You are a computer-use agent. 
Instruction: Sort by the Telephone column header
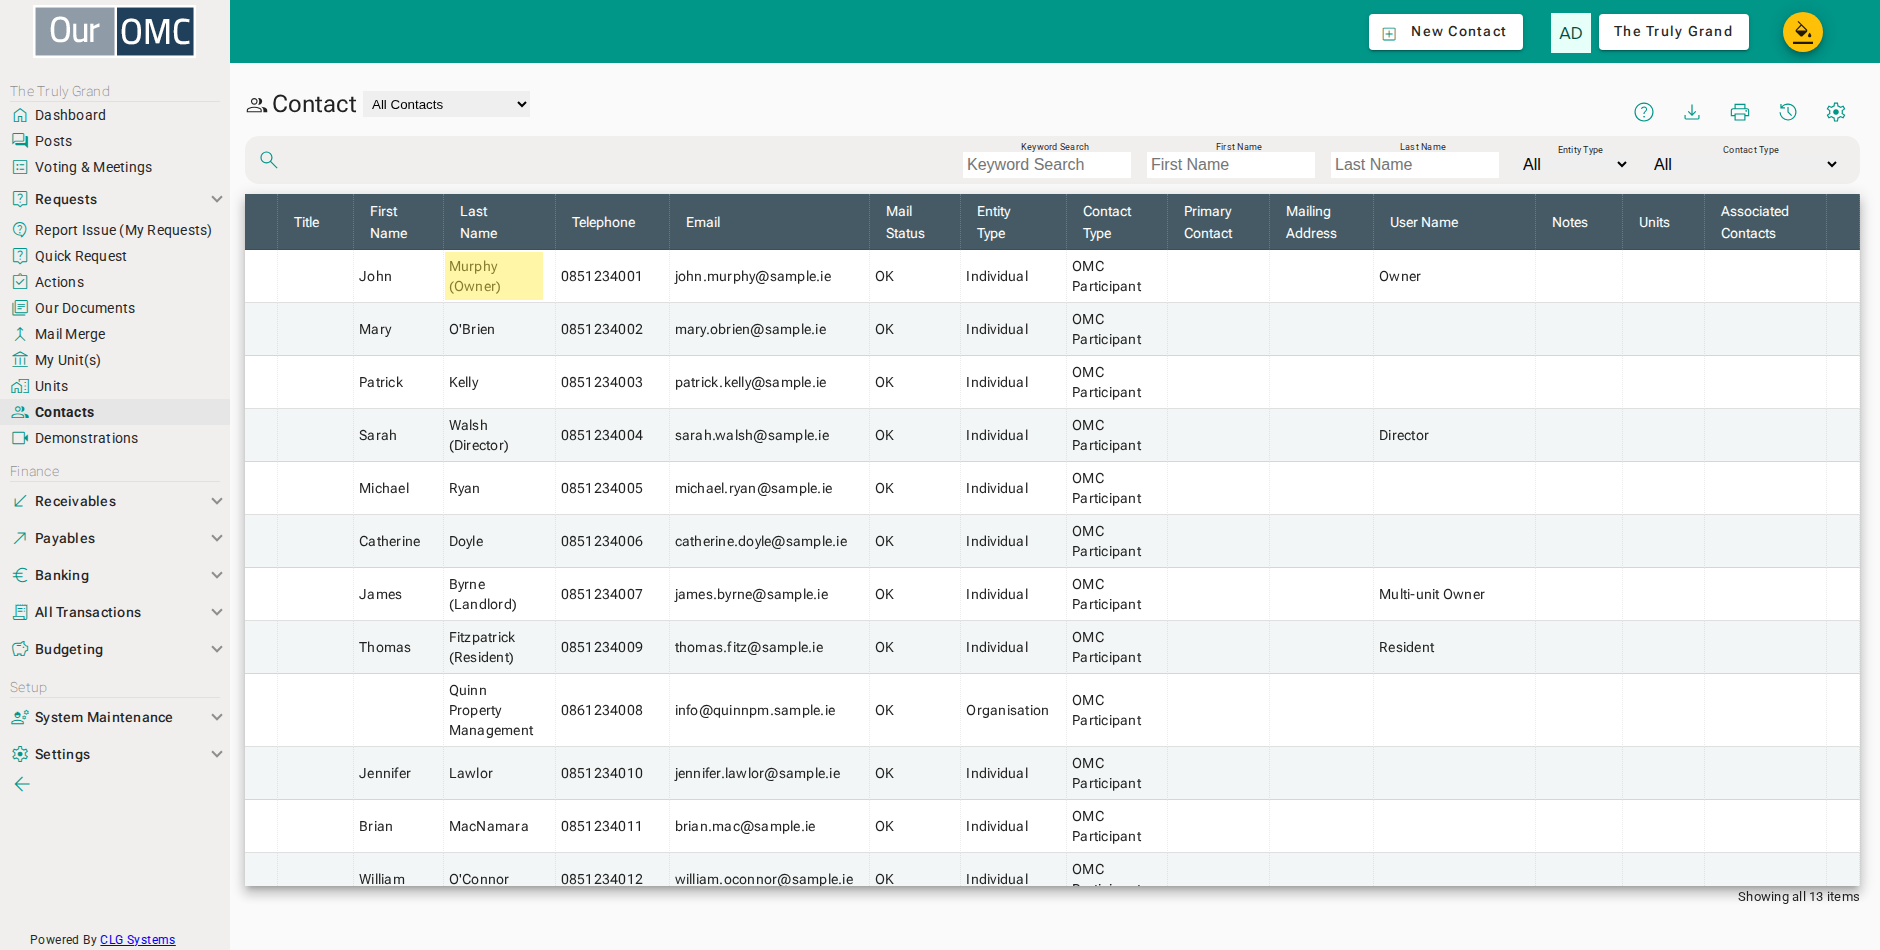click(x=604, y=222)
